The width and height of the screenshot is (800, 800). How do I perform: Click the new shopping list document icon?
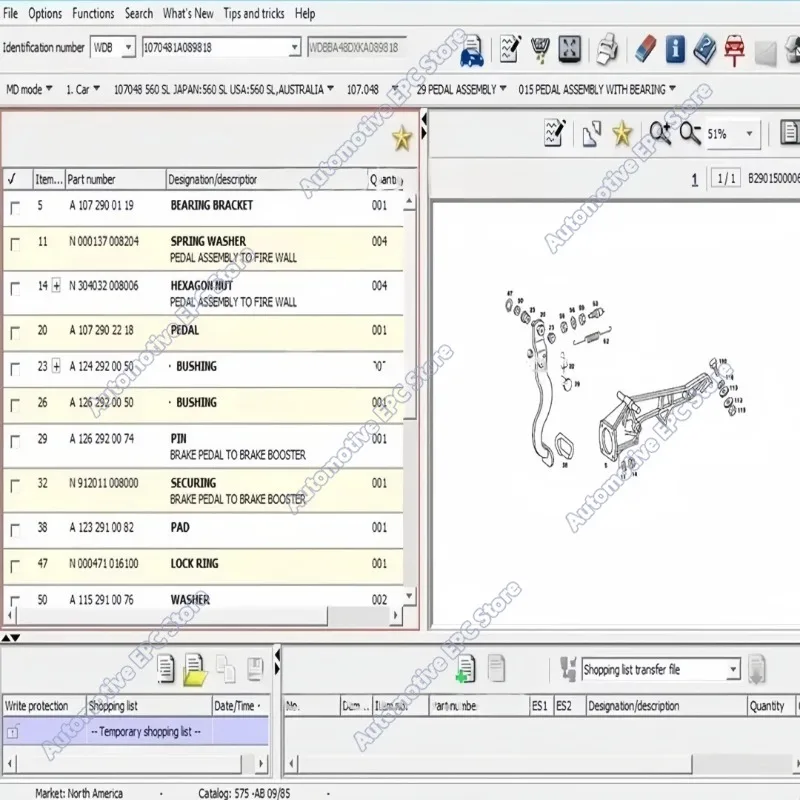click(165, 668)
